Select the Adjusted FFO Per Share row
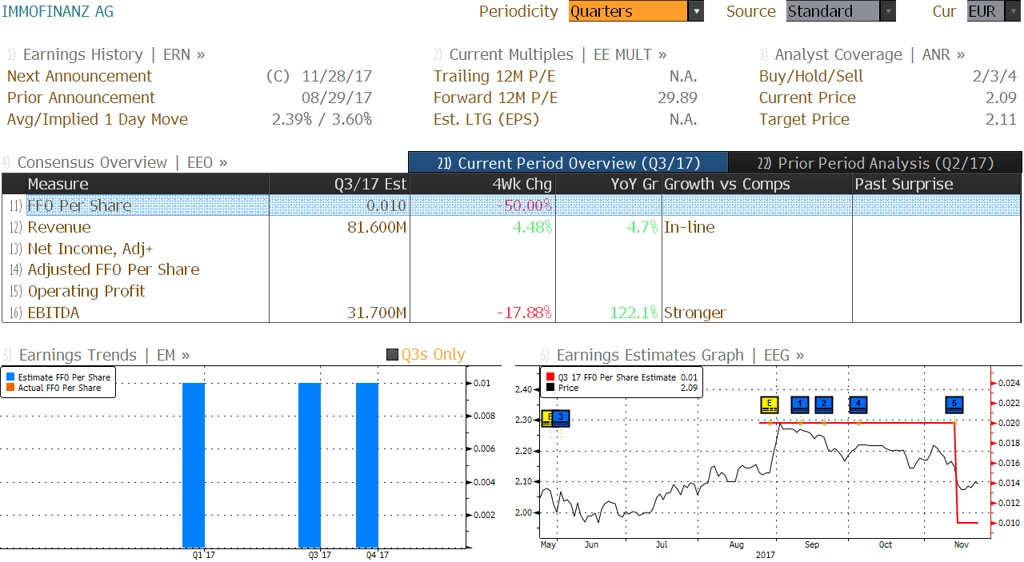Screen dimensions: 1024x562 511,270
